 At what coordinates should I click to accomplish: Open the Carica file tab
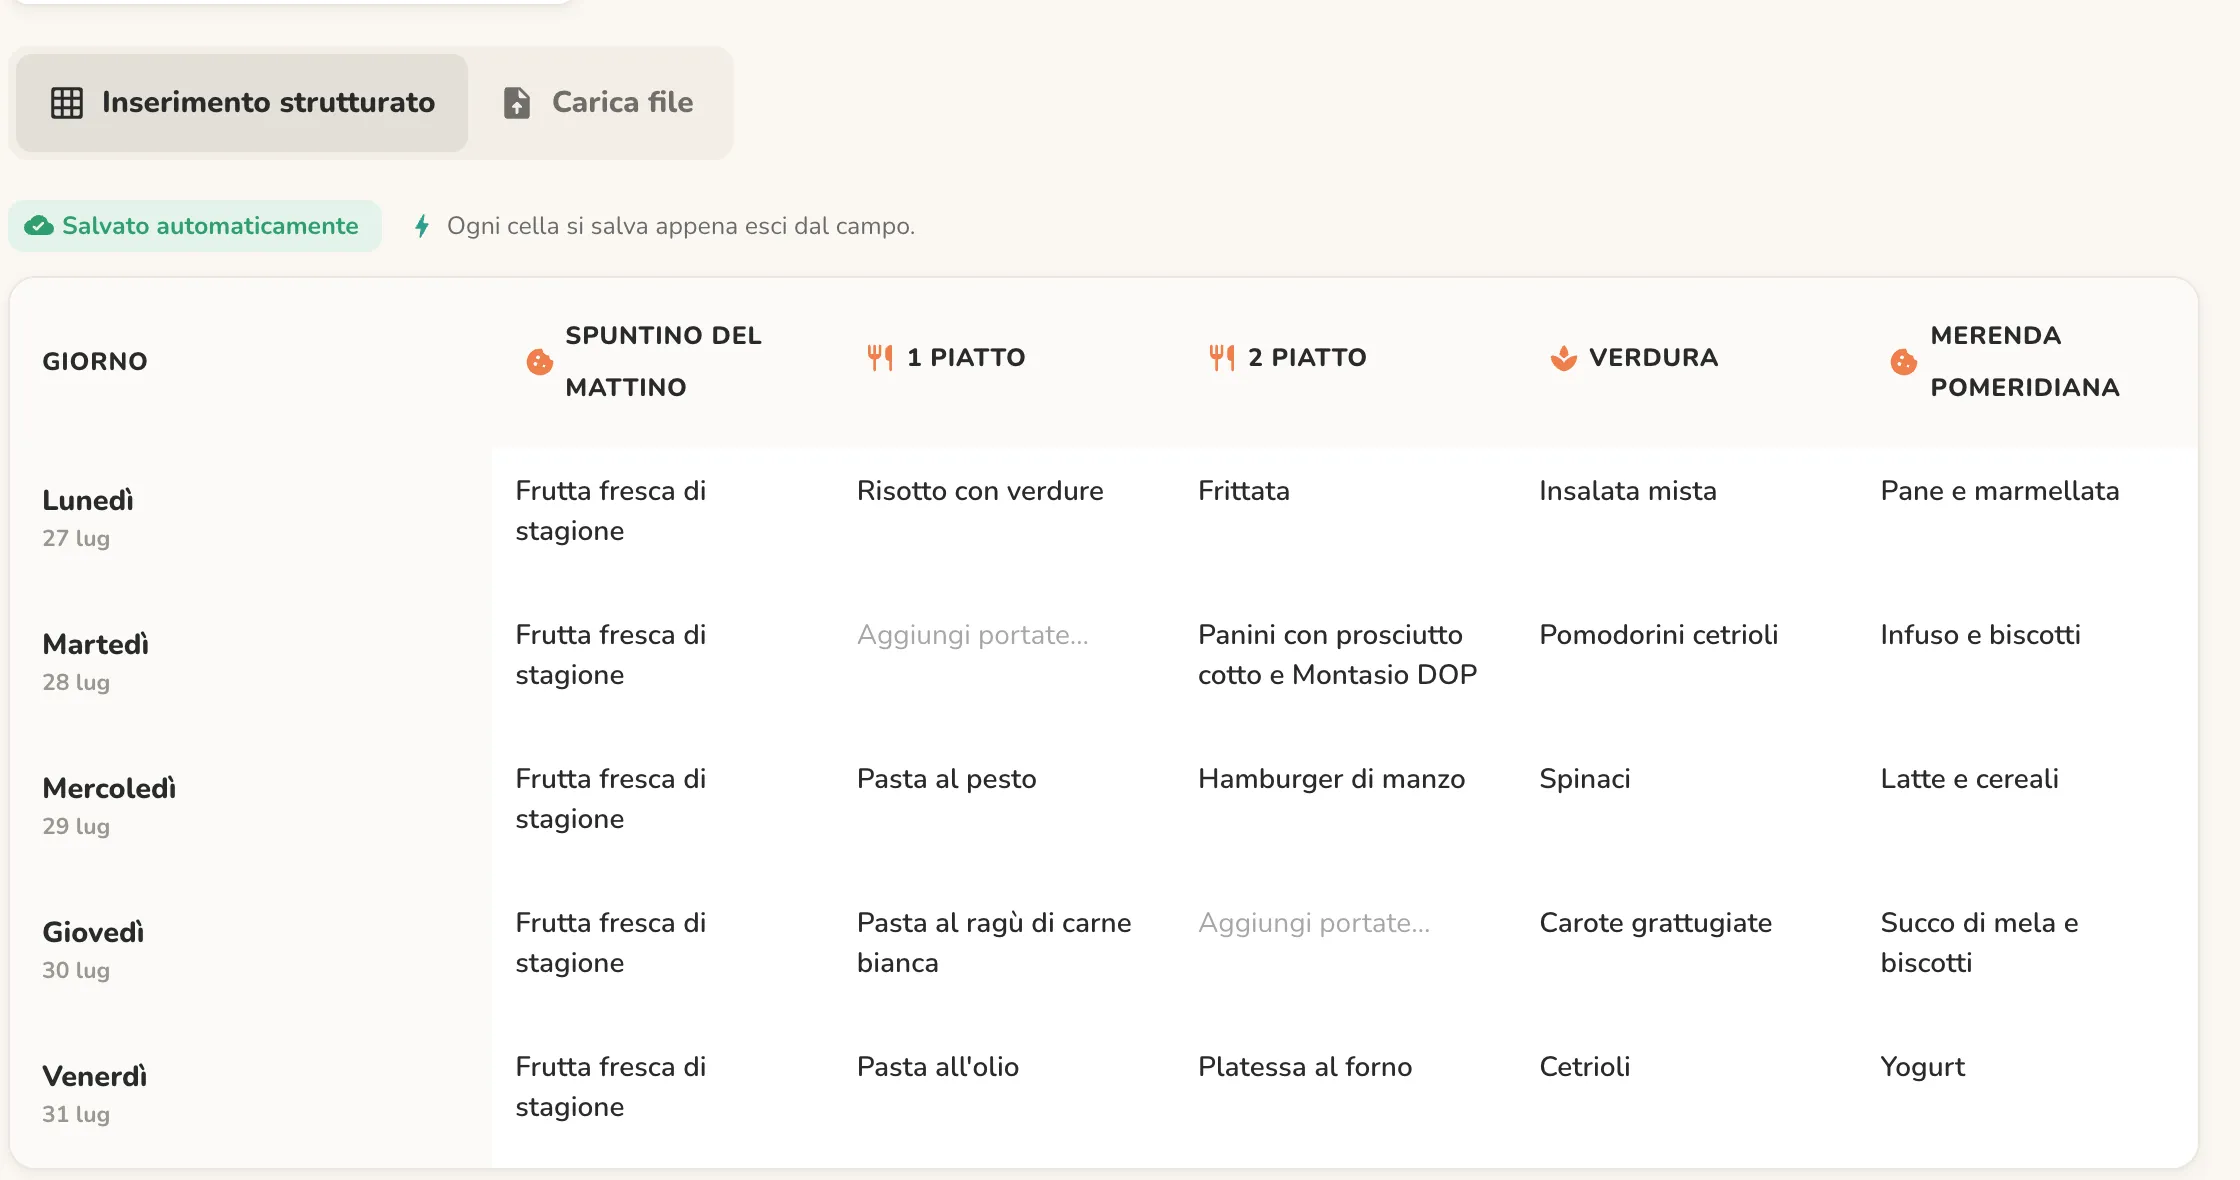point(598,103)
